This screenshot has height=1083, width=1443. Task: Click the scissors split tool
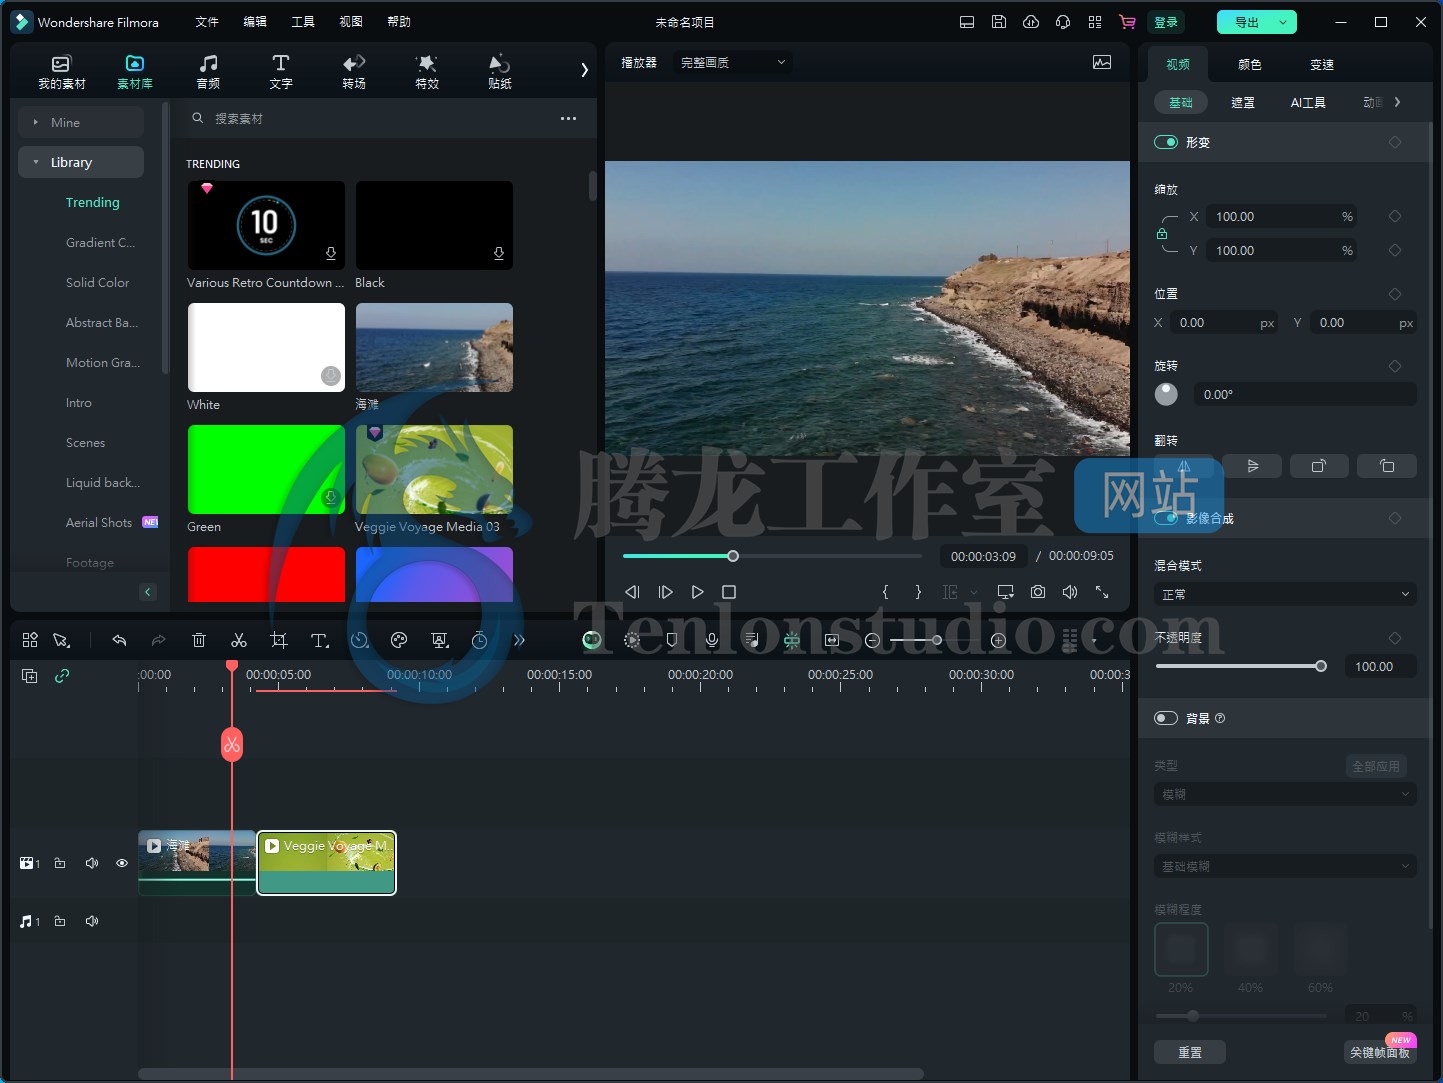(239, 640)
